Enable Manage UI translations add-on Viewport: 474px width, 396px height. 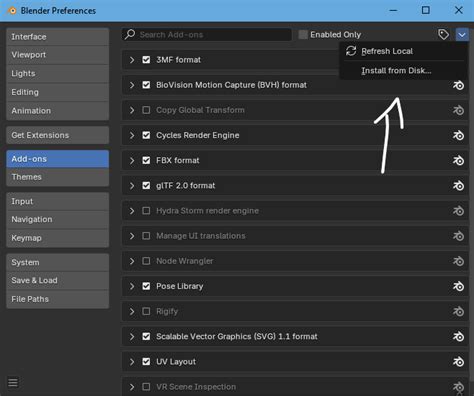coord(146,236)
